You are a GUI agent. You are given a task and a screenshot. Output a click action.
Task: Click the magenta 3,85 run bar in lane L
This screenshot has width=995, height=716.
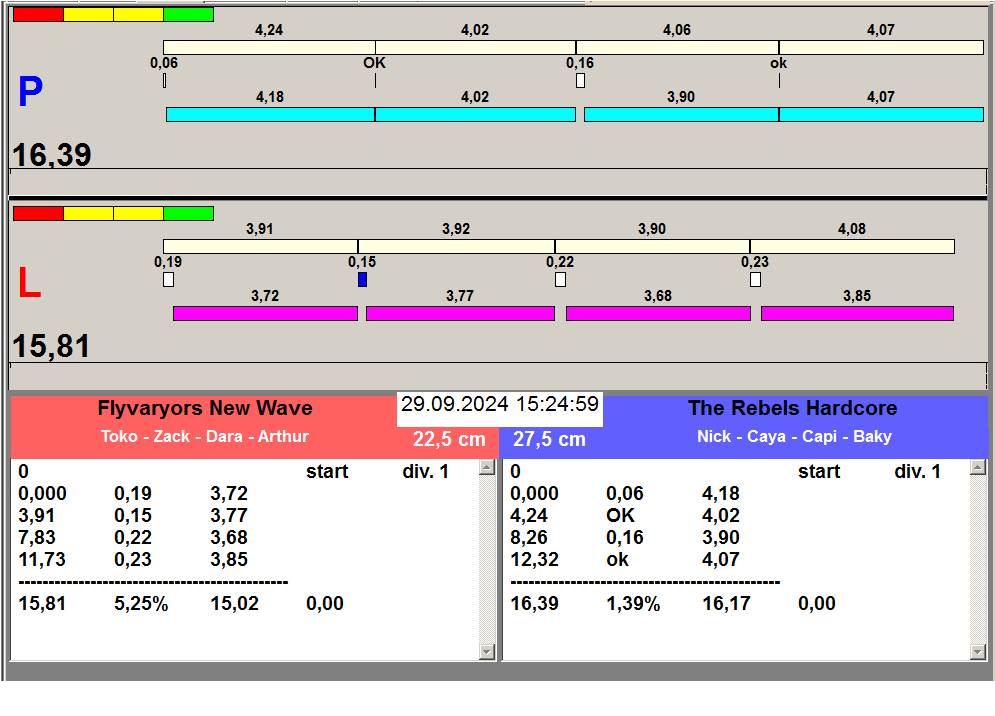pos(857,313)
